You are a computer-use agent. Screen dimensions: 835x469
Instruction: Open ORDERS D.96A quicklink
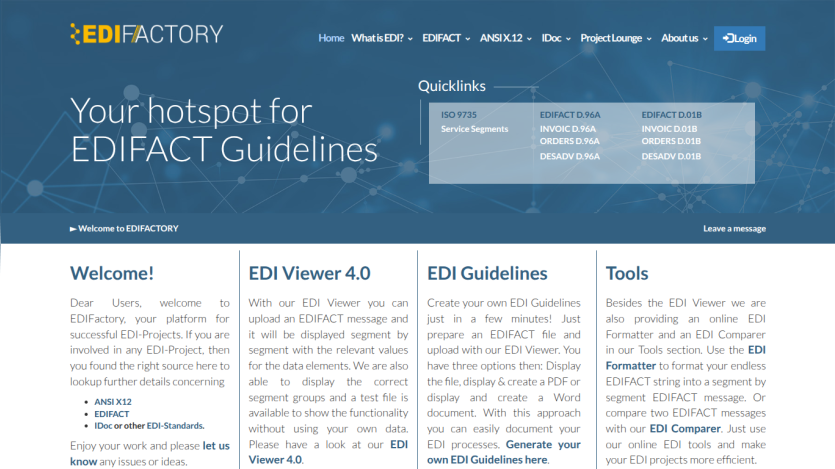pyautogui.click(x=569, y=141)
